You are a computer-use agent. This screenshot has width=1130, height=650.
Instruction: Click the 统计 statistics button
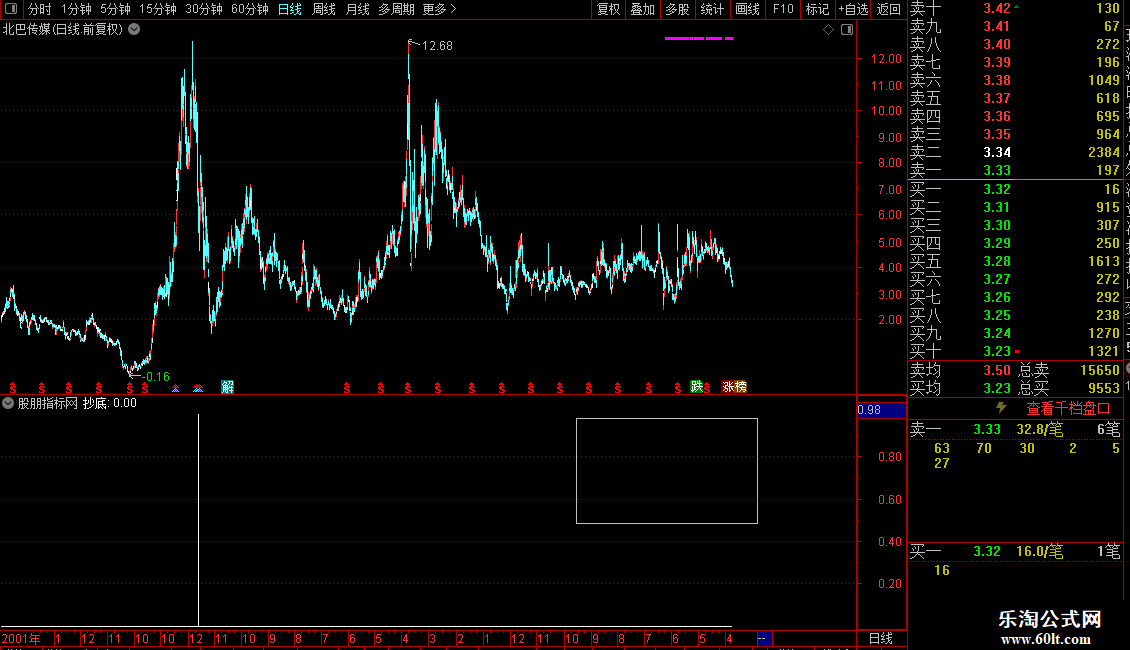[x=712, y=9]
